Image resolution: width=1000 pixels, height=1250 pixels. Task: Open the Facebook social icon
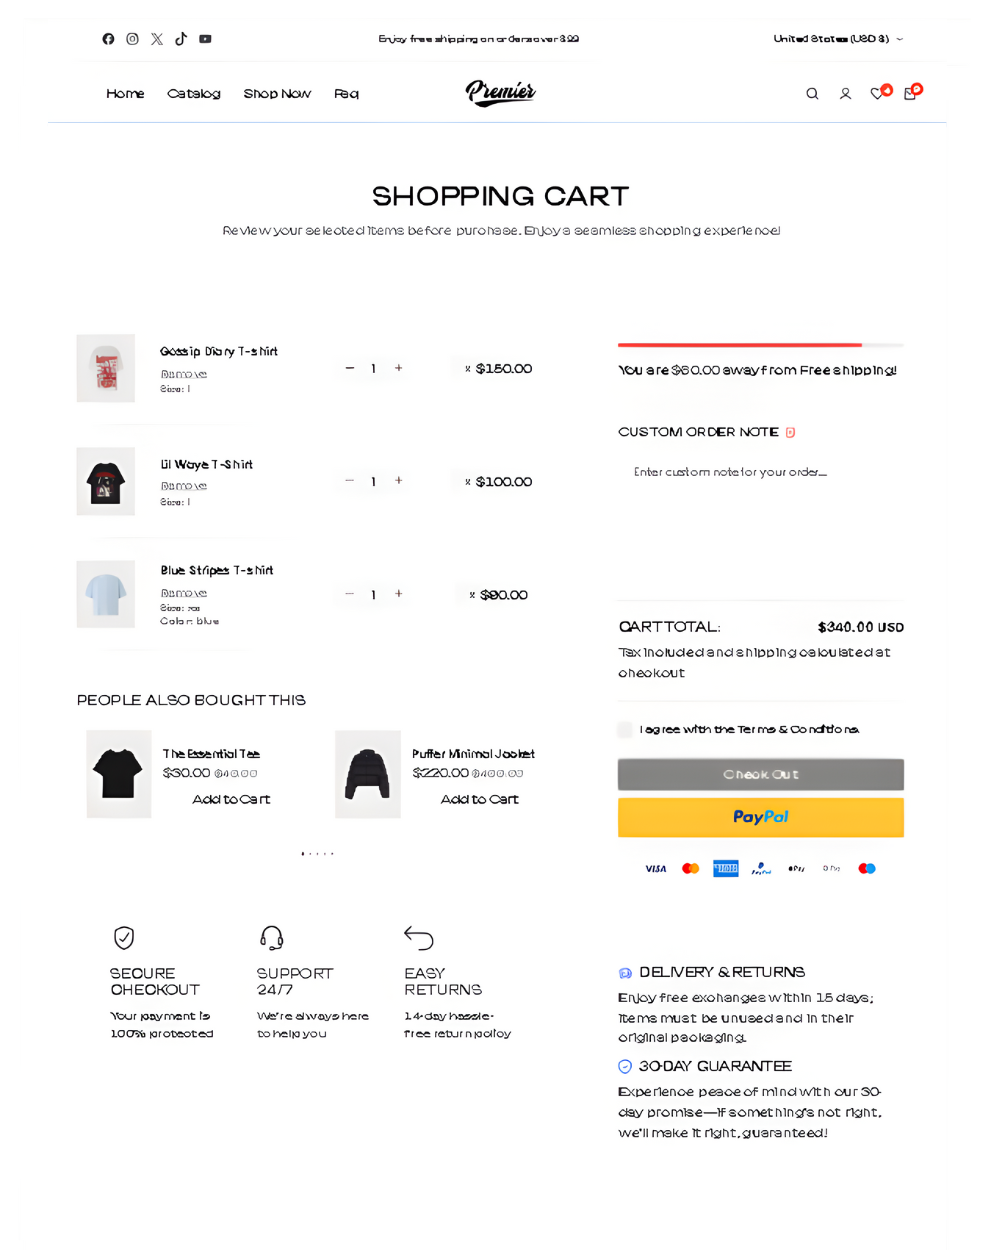pyautogui.click(x=108, y=39)
